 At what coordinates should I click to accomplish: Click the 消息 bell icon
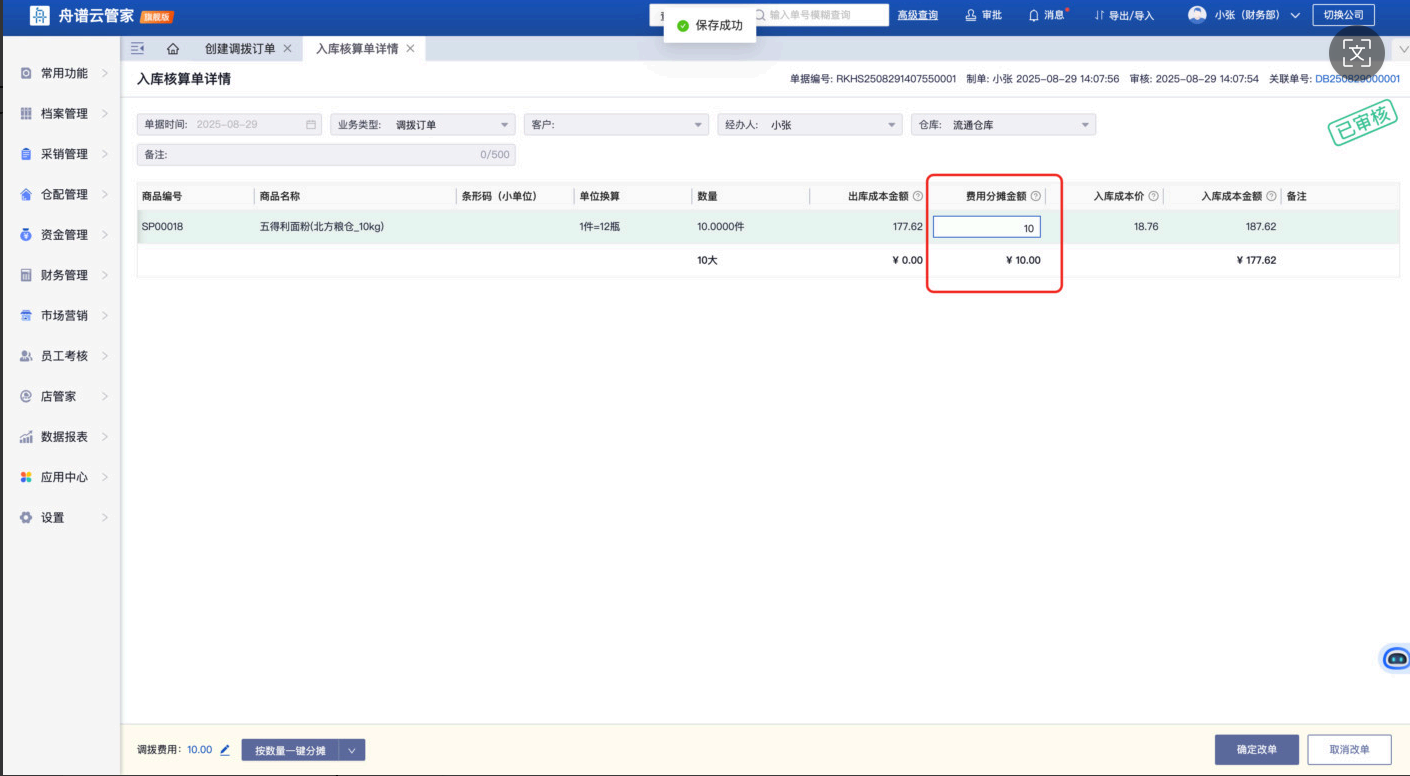(1034, 15)
